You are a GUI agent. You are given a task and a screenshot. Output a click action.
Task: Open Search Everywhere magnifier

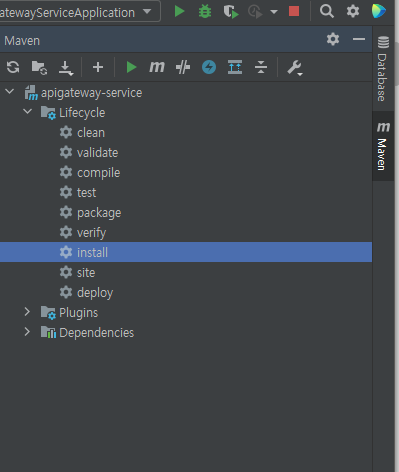pos(327,11)
